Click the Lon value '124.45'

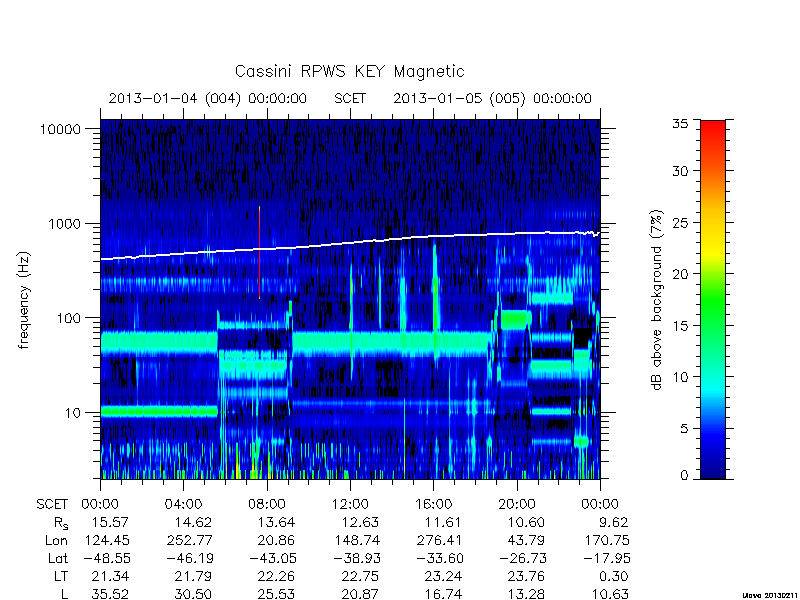pos(106,540)
